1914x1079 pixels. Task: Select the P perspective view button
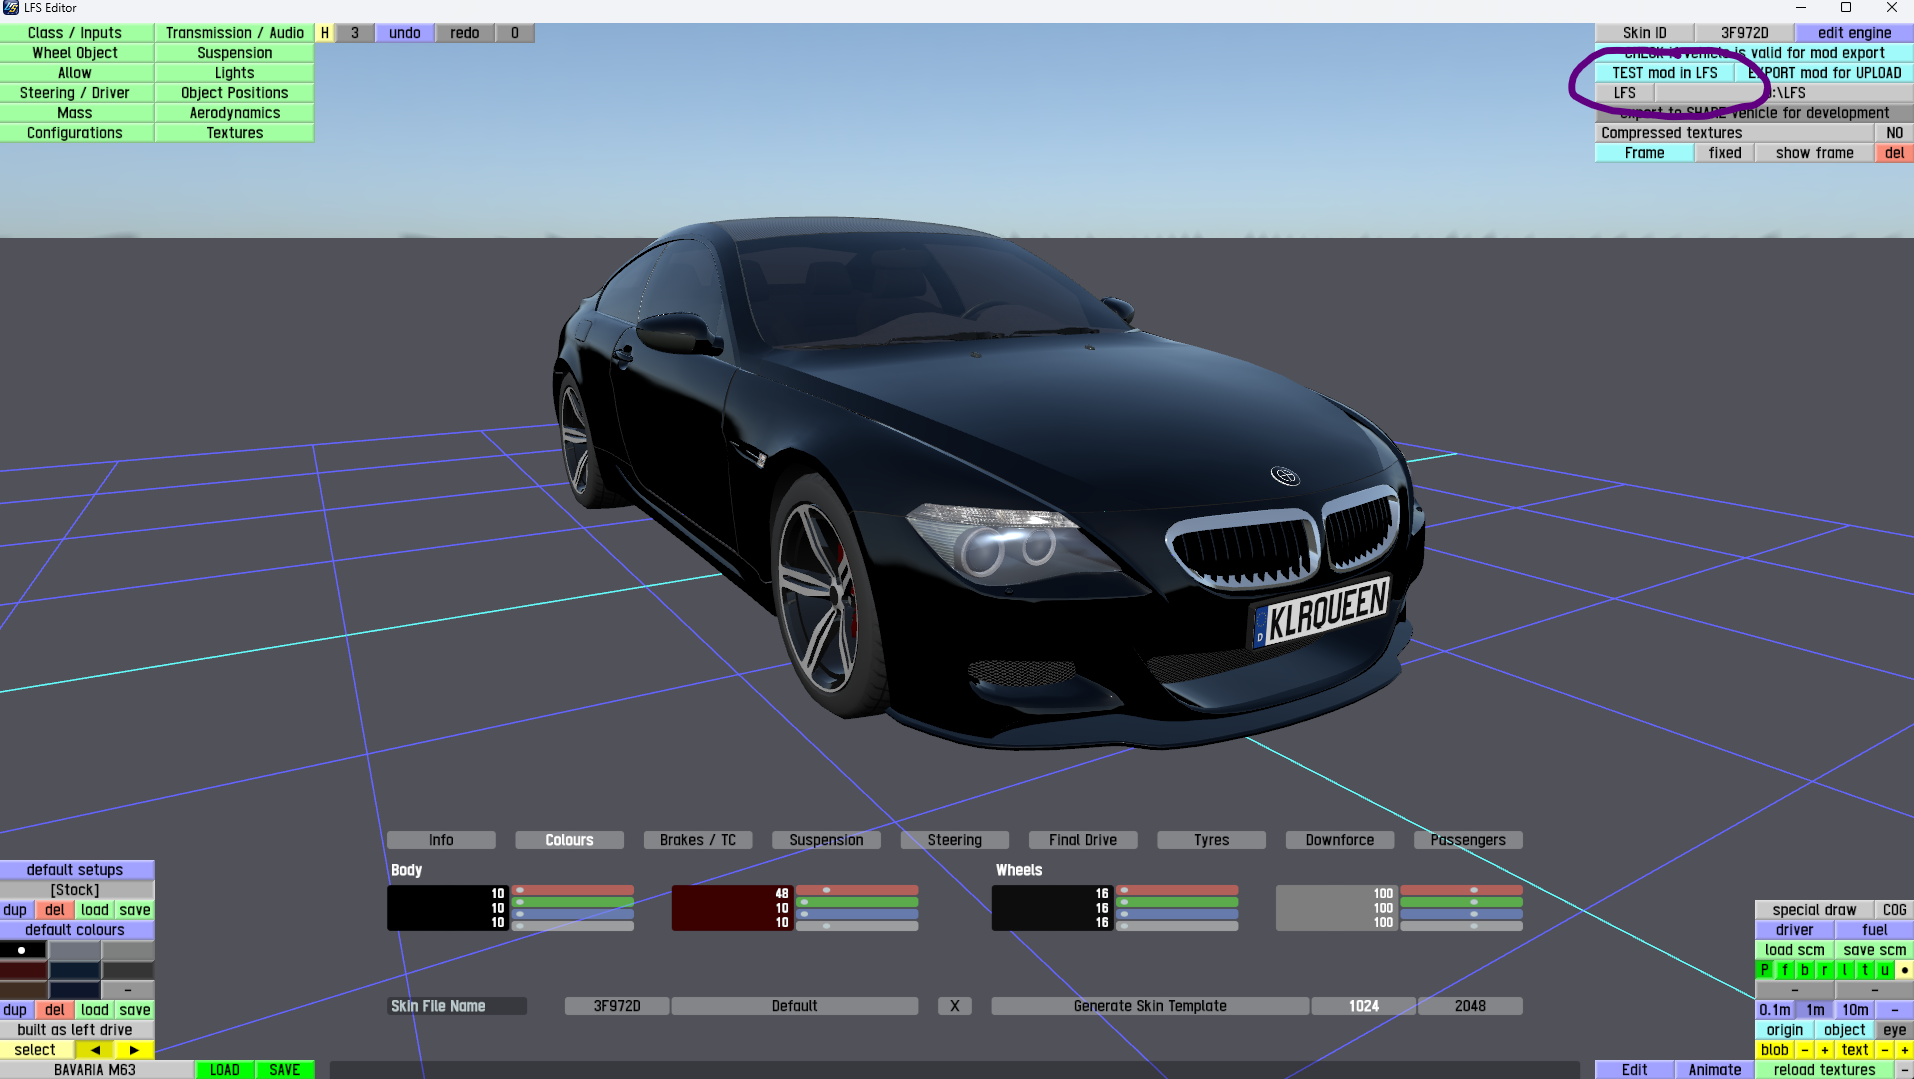pos(1765,970)
